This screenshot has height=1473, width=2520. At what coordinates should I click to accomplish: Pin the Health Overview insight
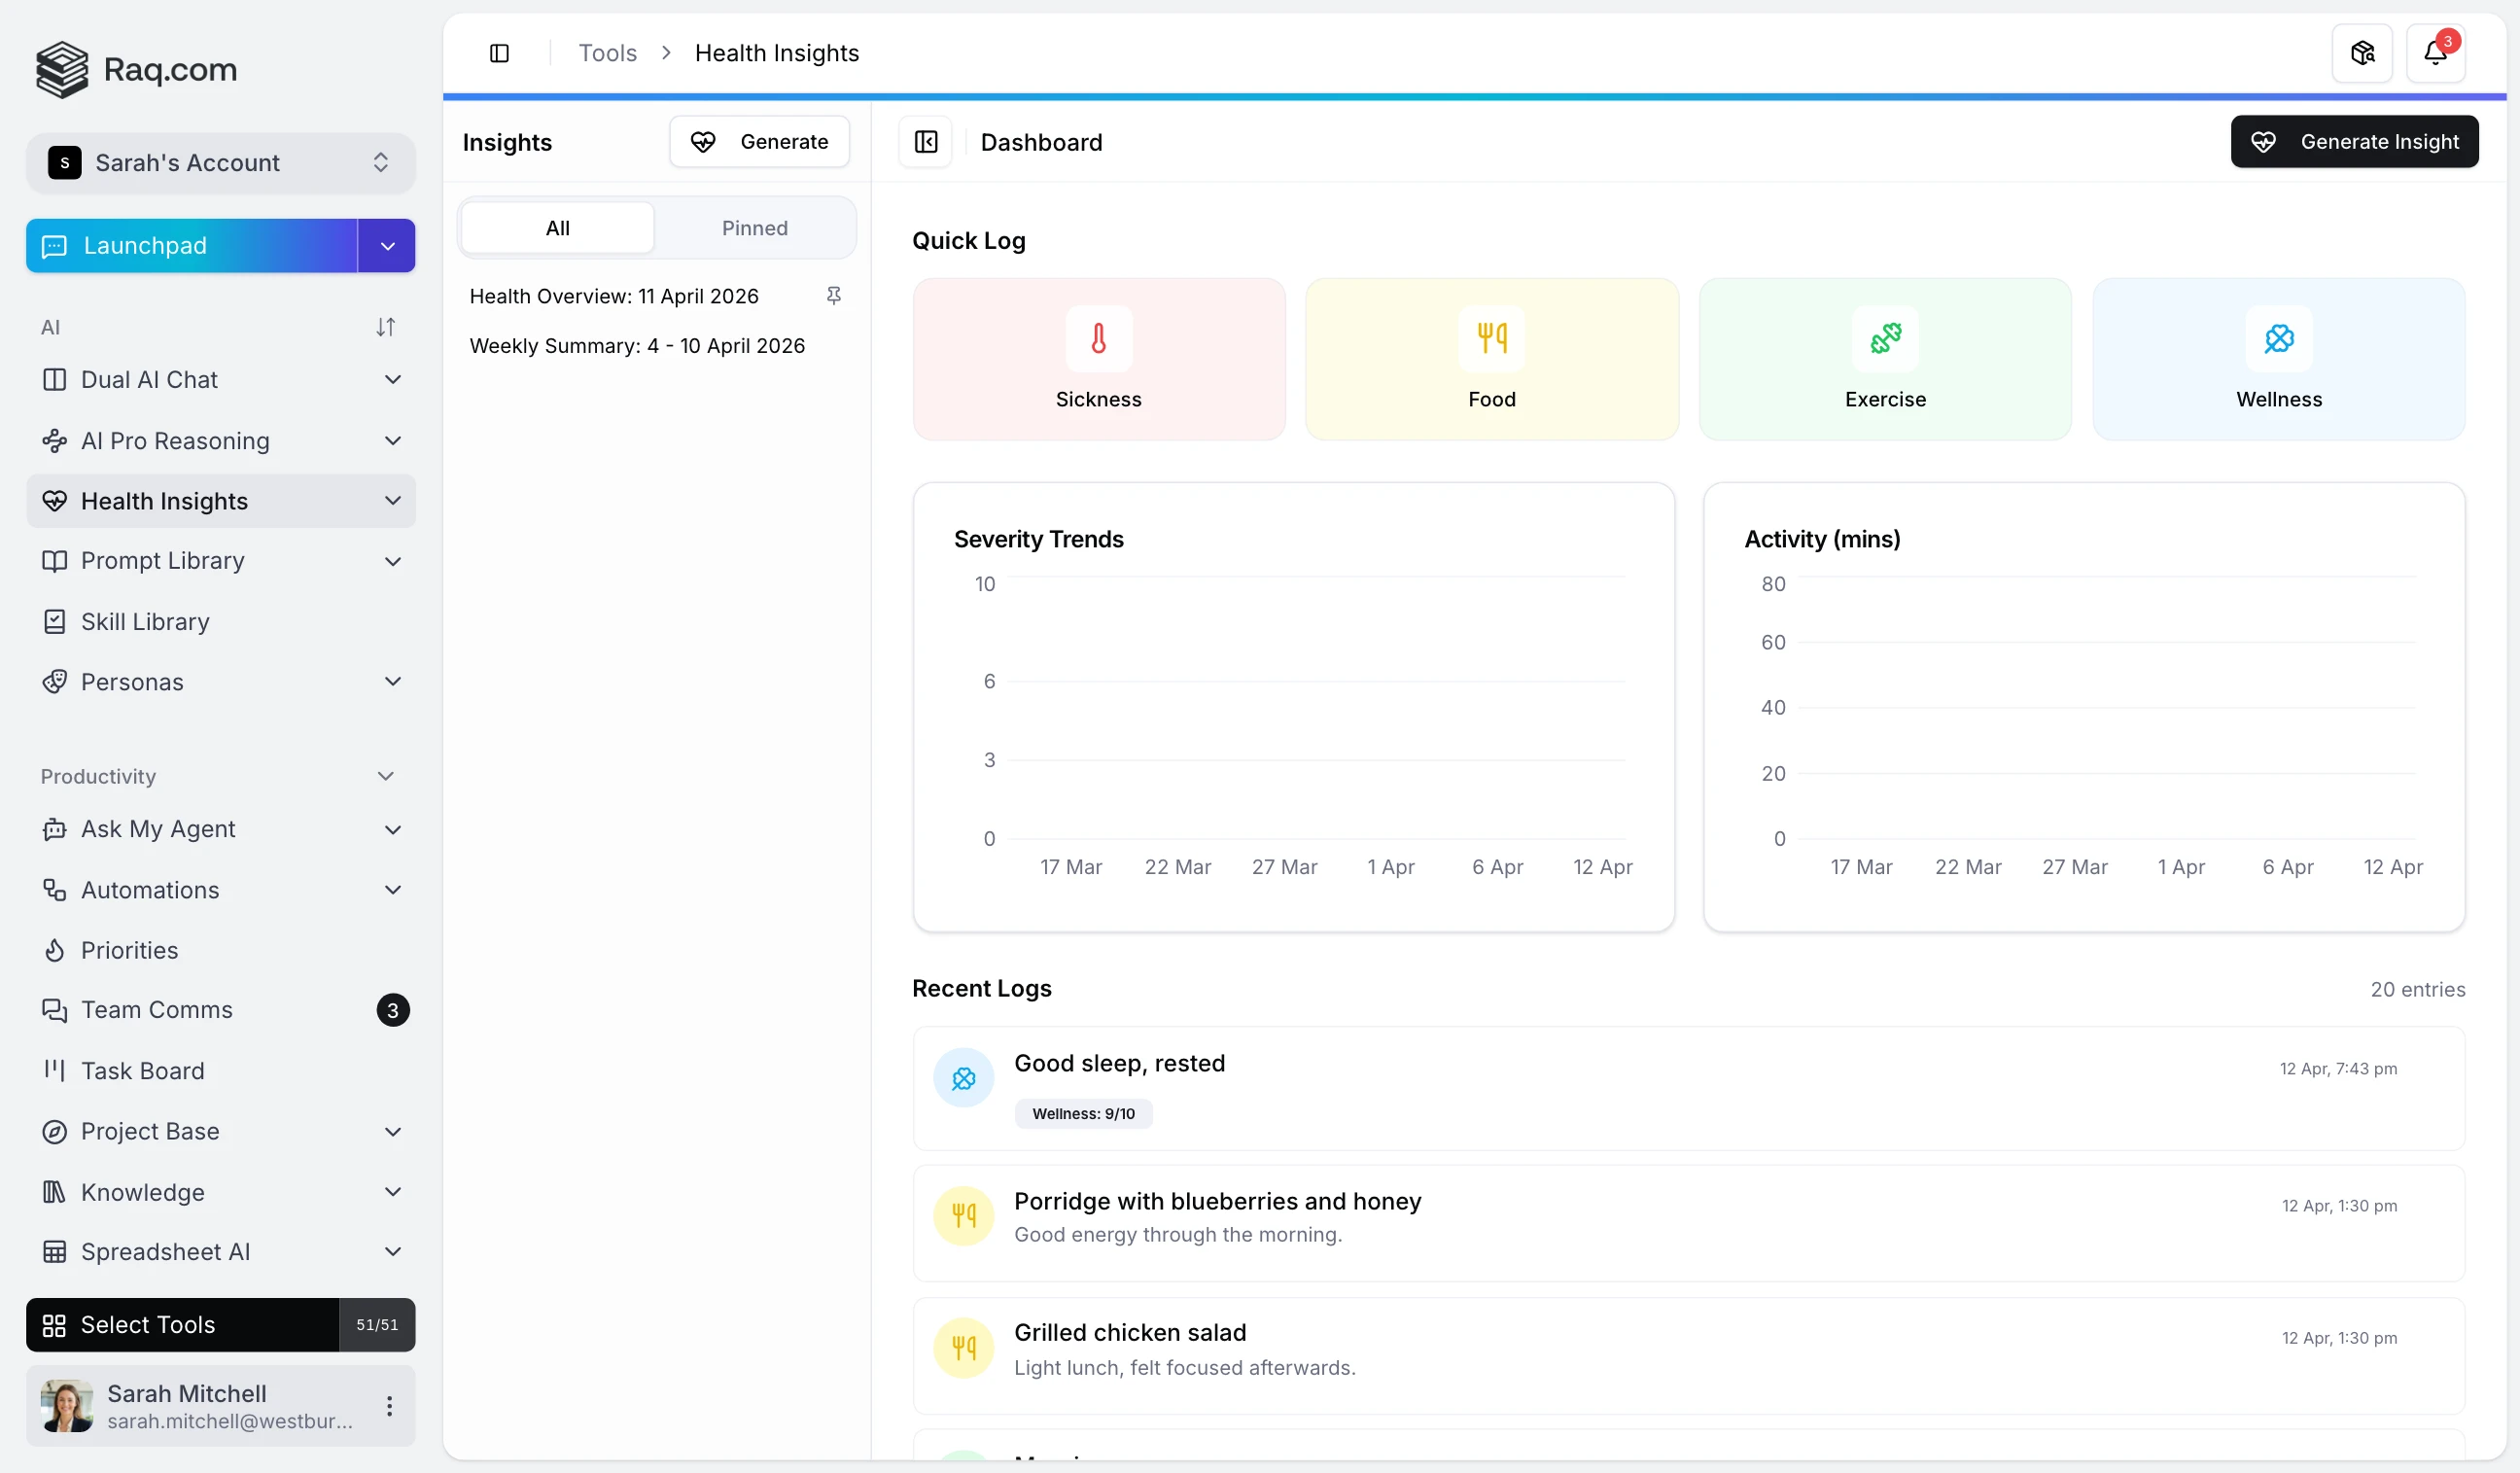coord(835,295)
